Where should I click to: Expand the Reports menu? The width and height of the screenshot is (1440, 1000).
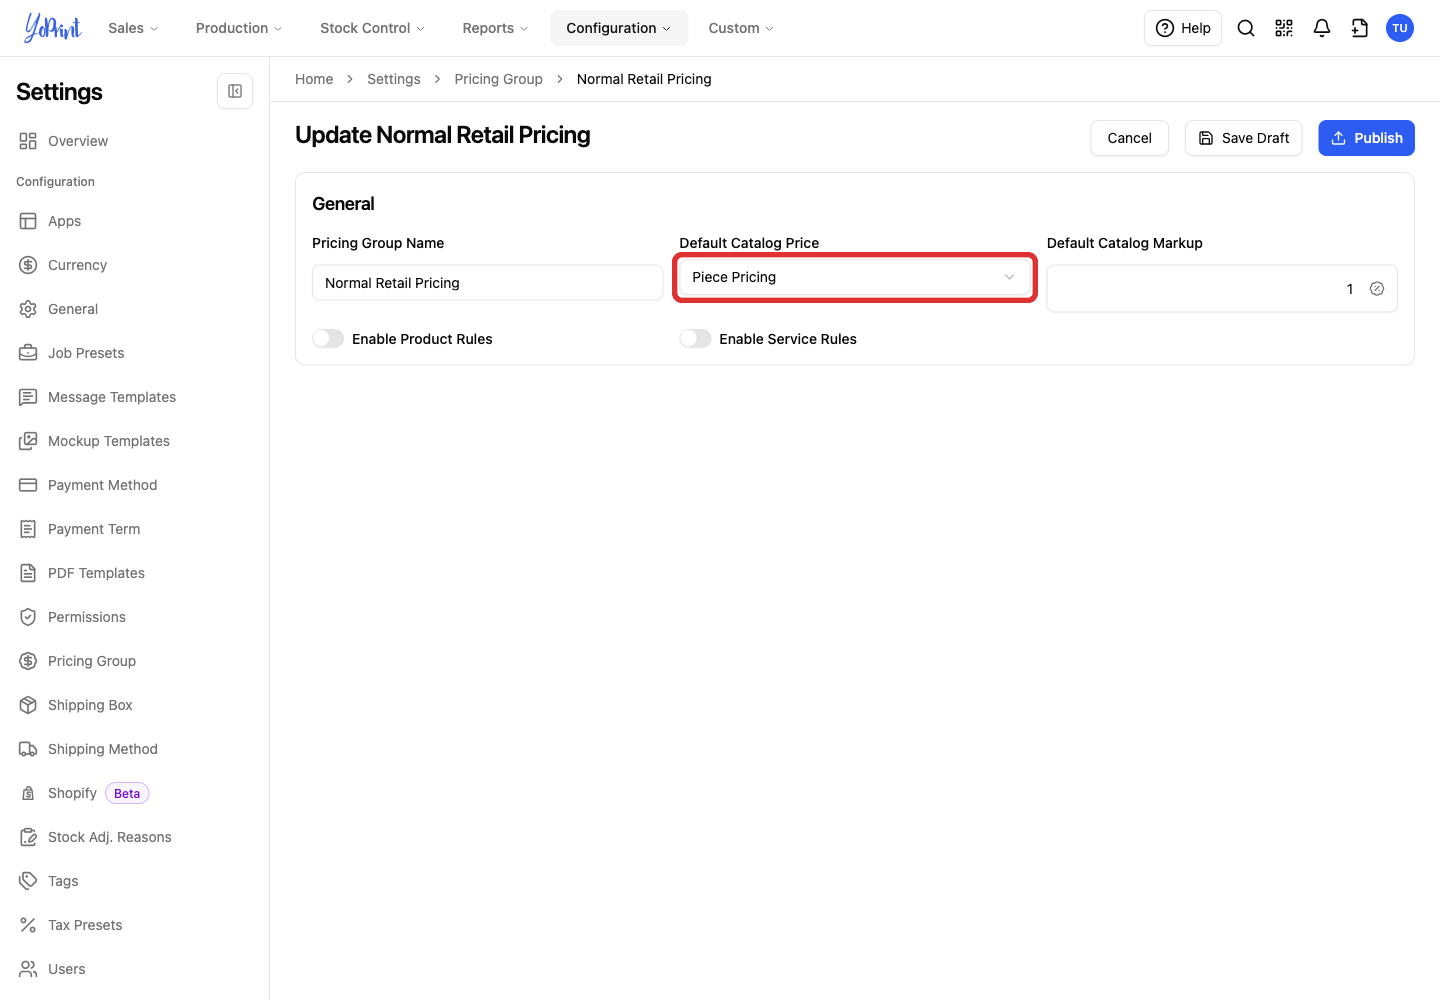[495, 28]
